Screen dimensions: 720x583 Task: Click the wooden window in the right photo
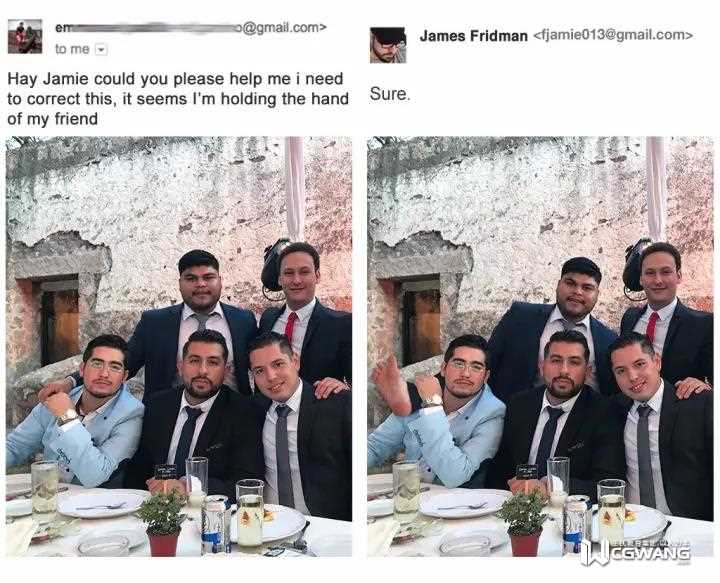[x=422, y=325]
